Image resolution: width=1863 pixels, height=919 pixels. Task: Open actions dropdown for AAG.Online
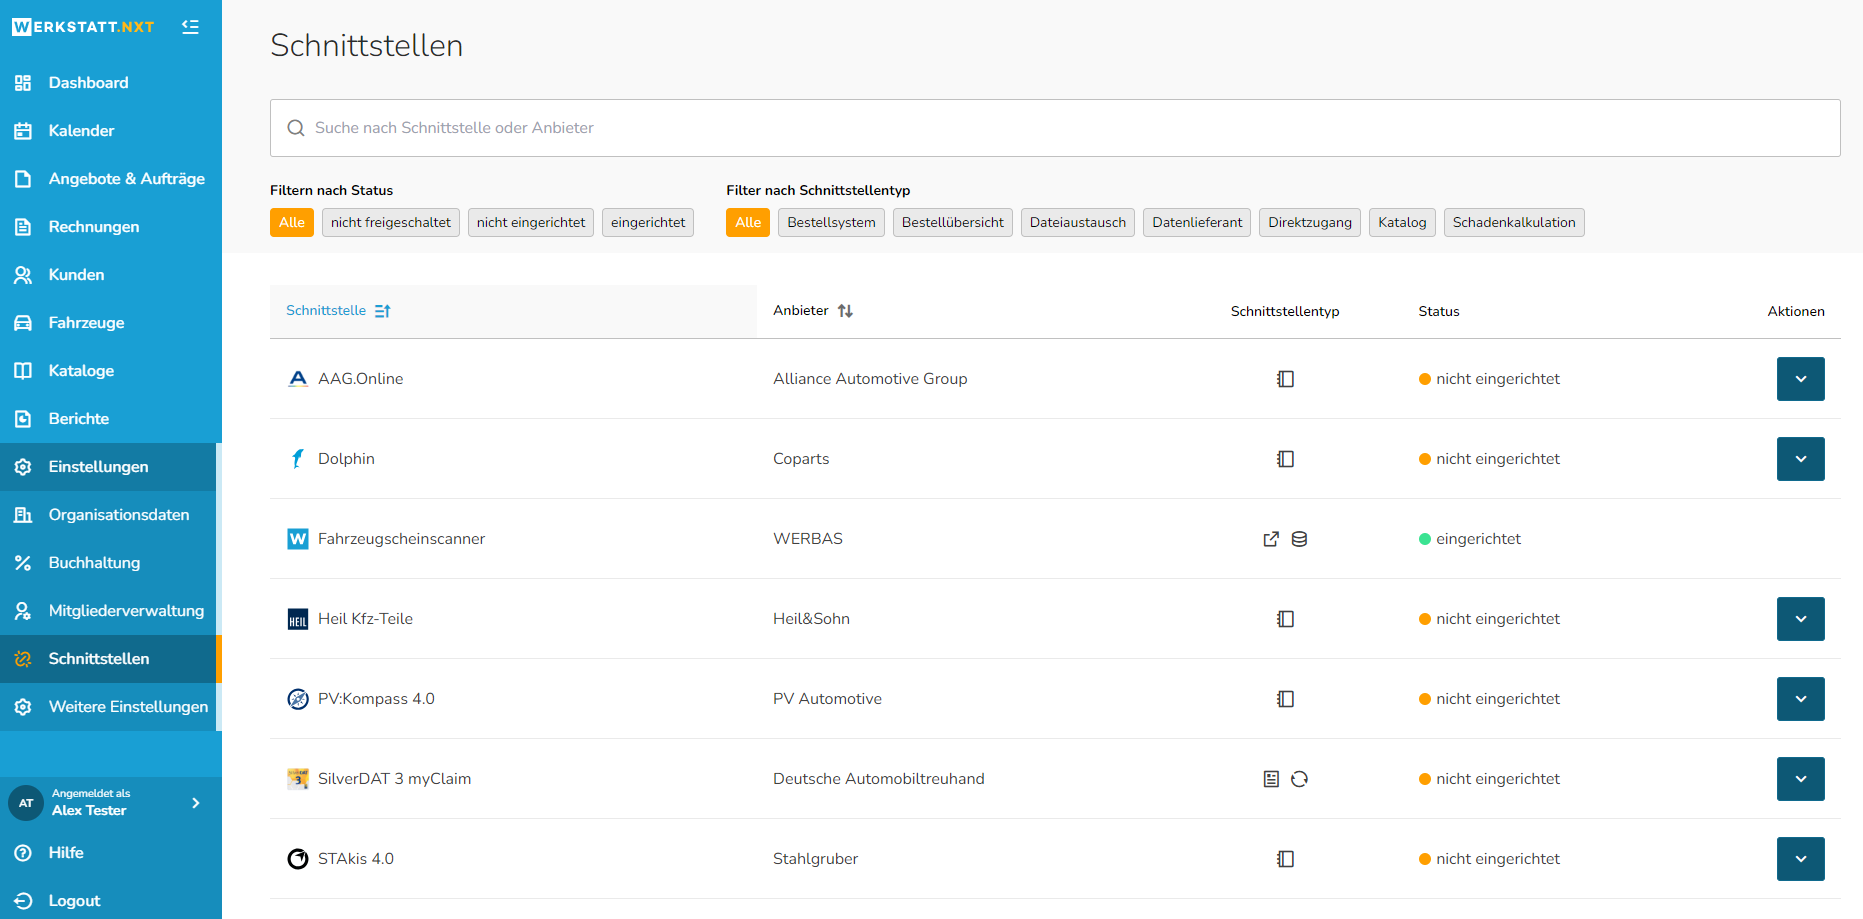click(x=1801, y=379)
